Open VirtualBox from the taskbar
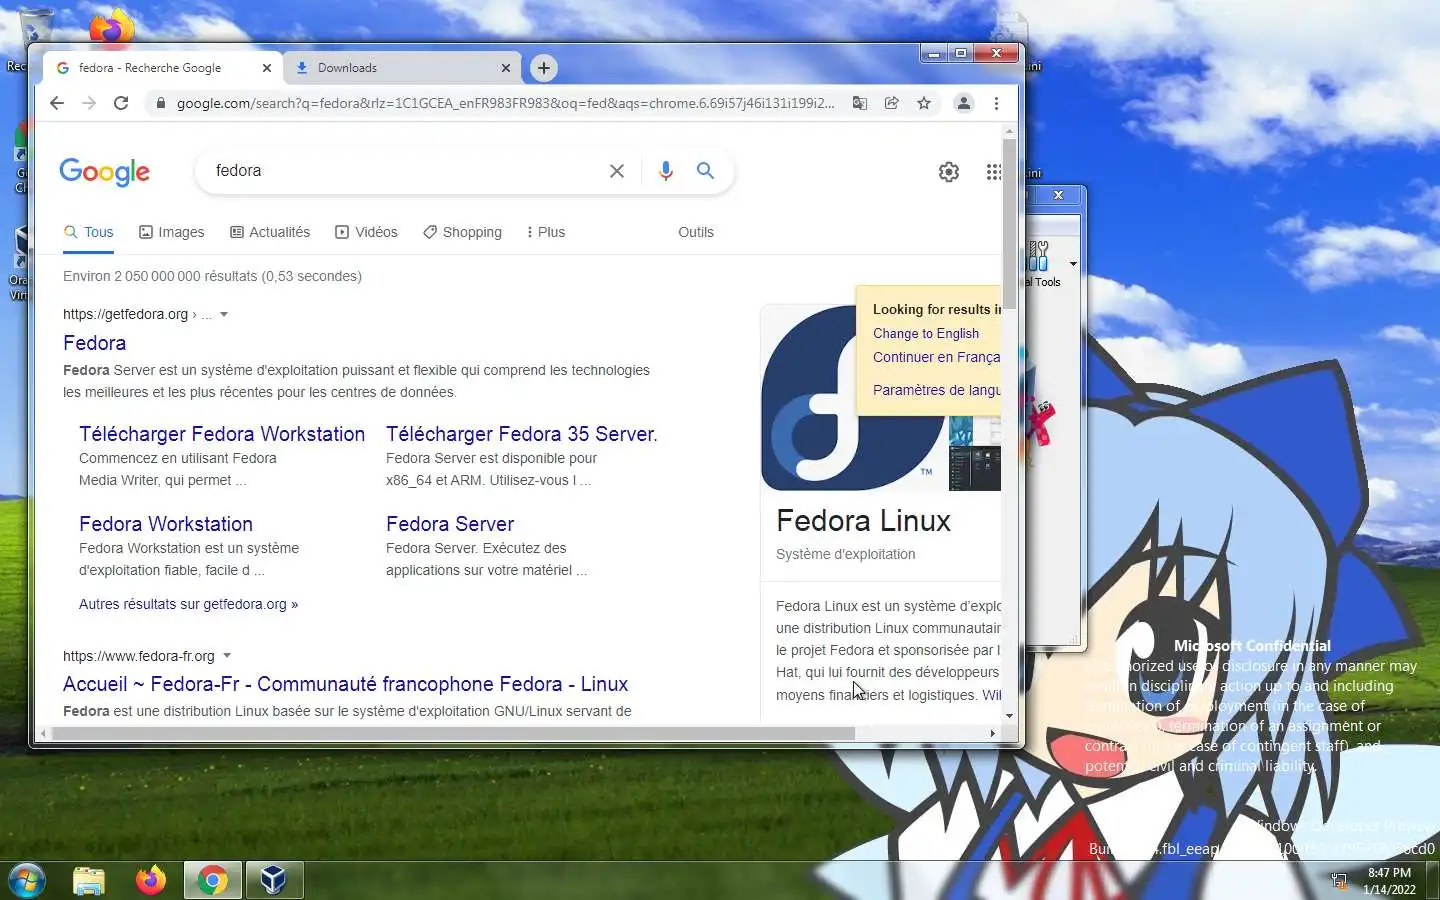The image size is (1440, 900). [273, 881]
